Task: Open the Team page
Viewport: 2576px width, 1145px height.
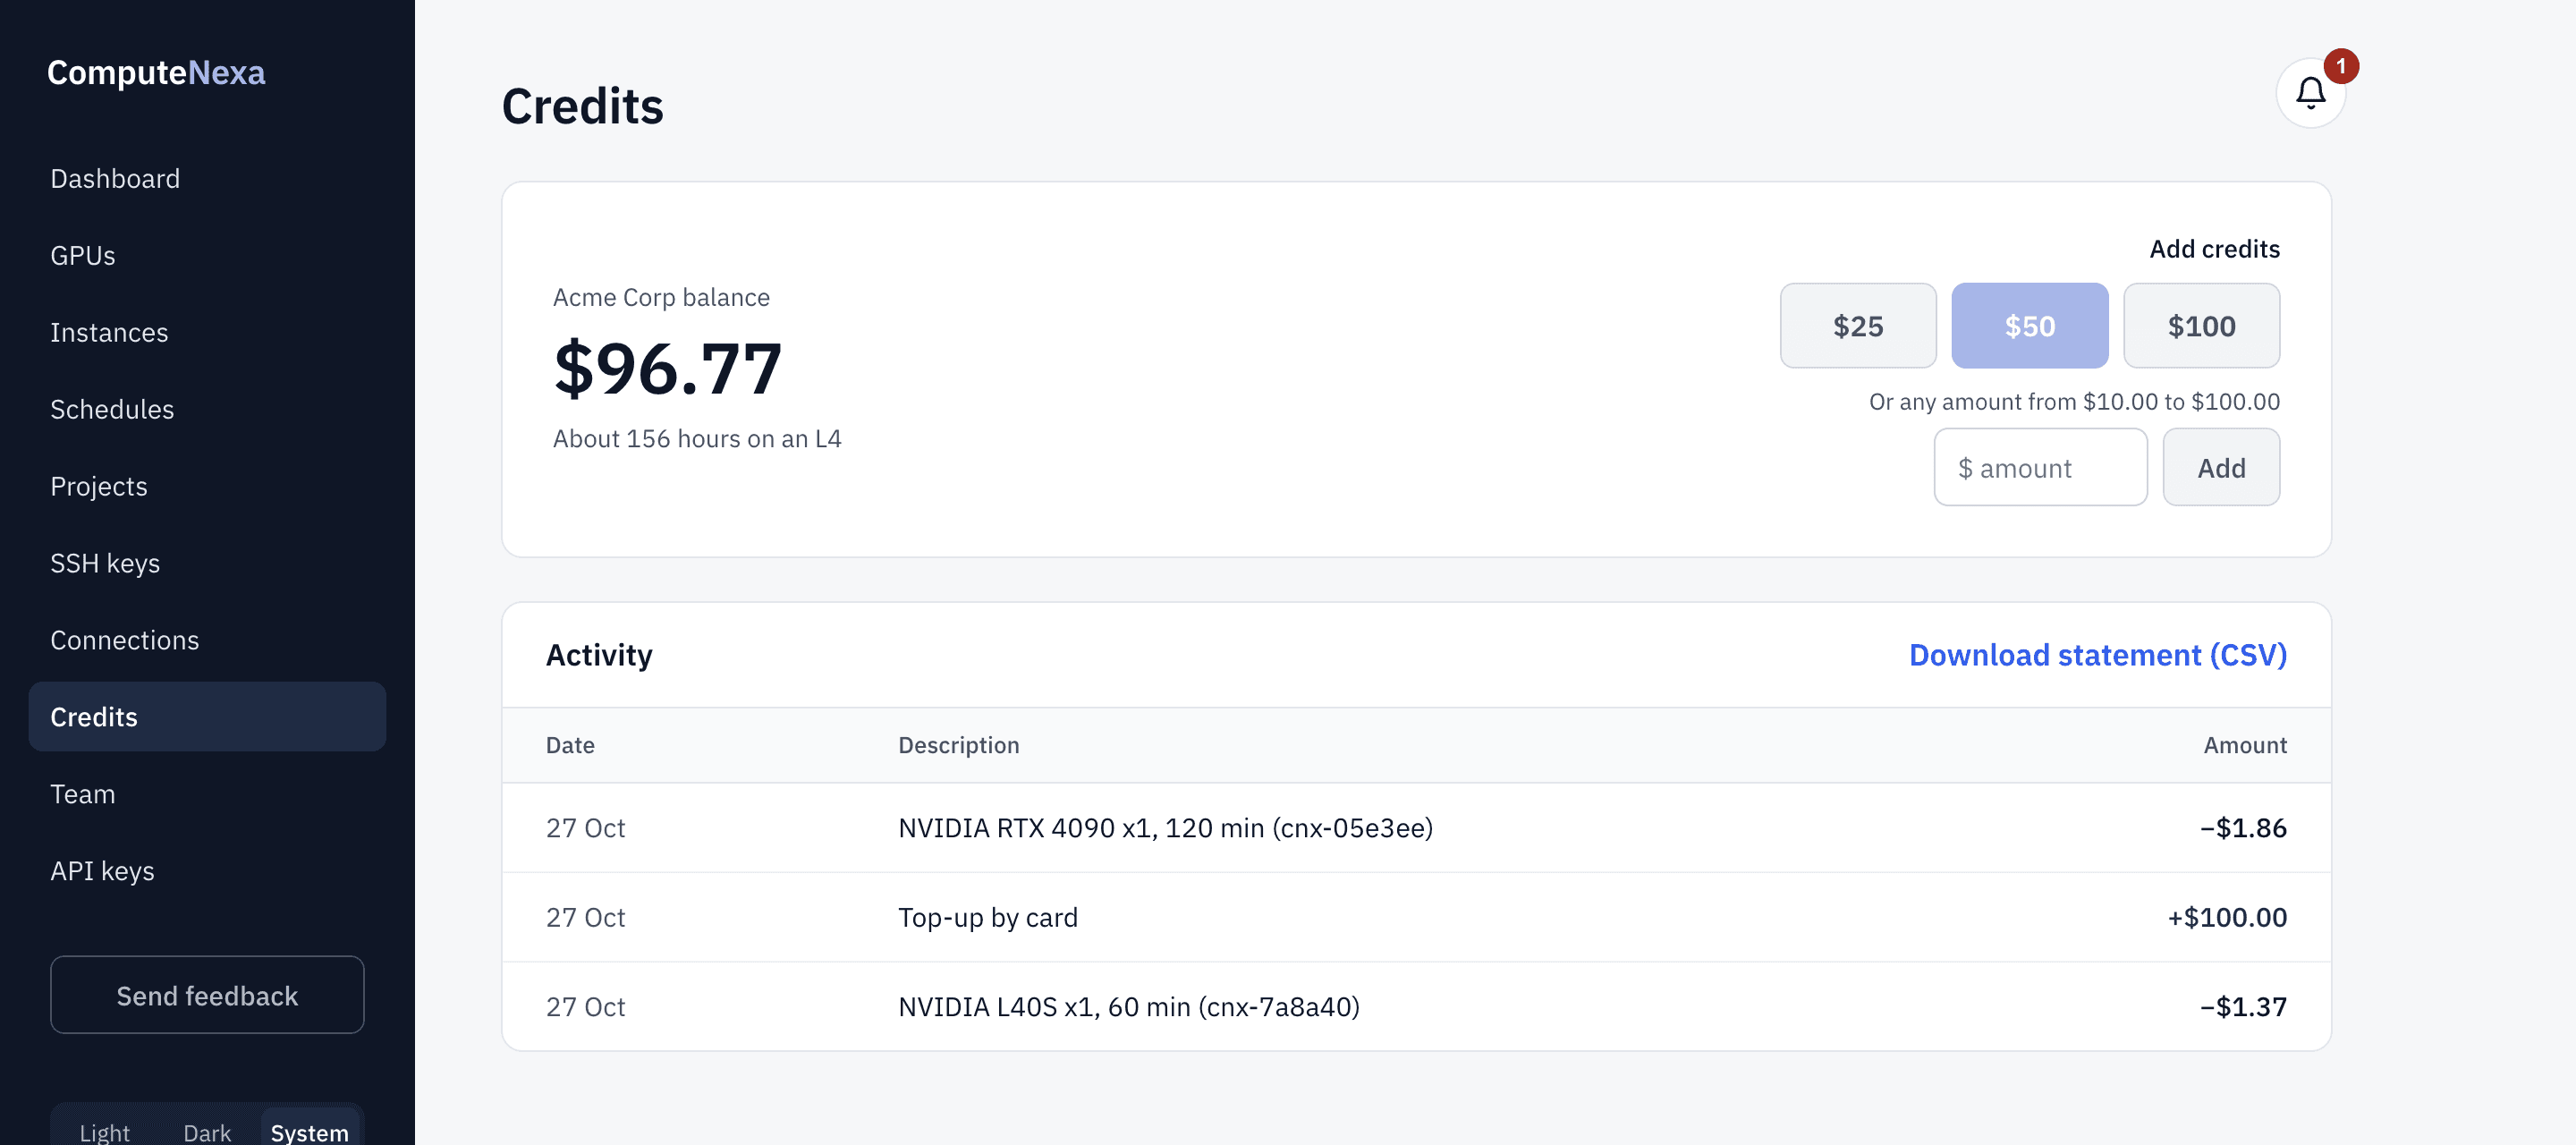Action: 207,794
